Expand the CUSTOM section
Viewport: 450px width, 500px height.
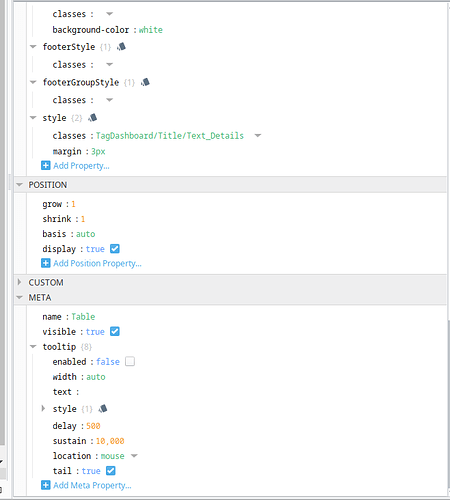coord(19,282)
